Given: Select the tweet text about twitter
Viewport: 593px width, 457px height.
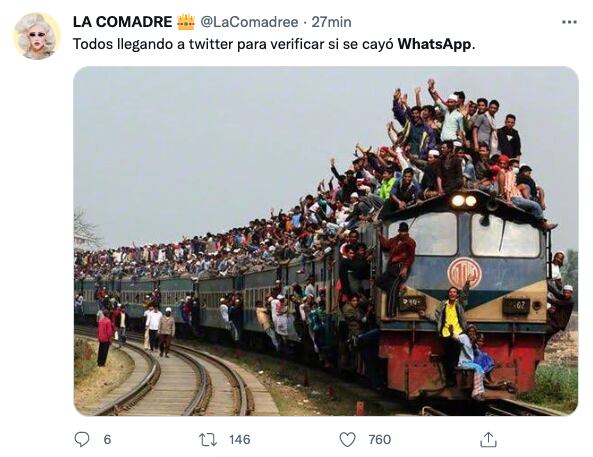Looking at the screenshot, I should tap(274, 44).
